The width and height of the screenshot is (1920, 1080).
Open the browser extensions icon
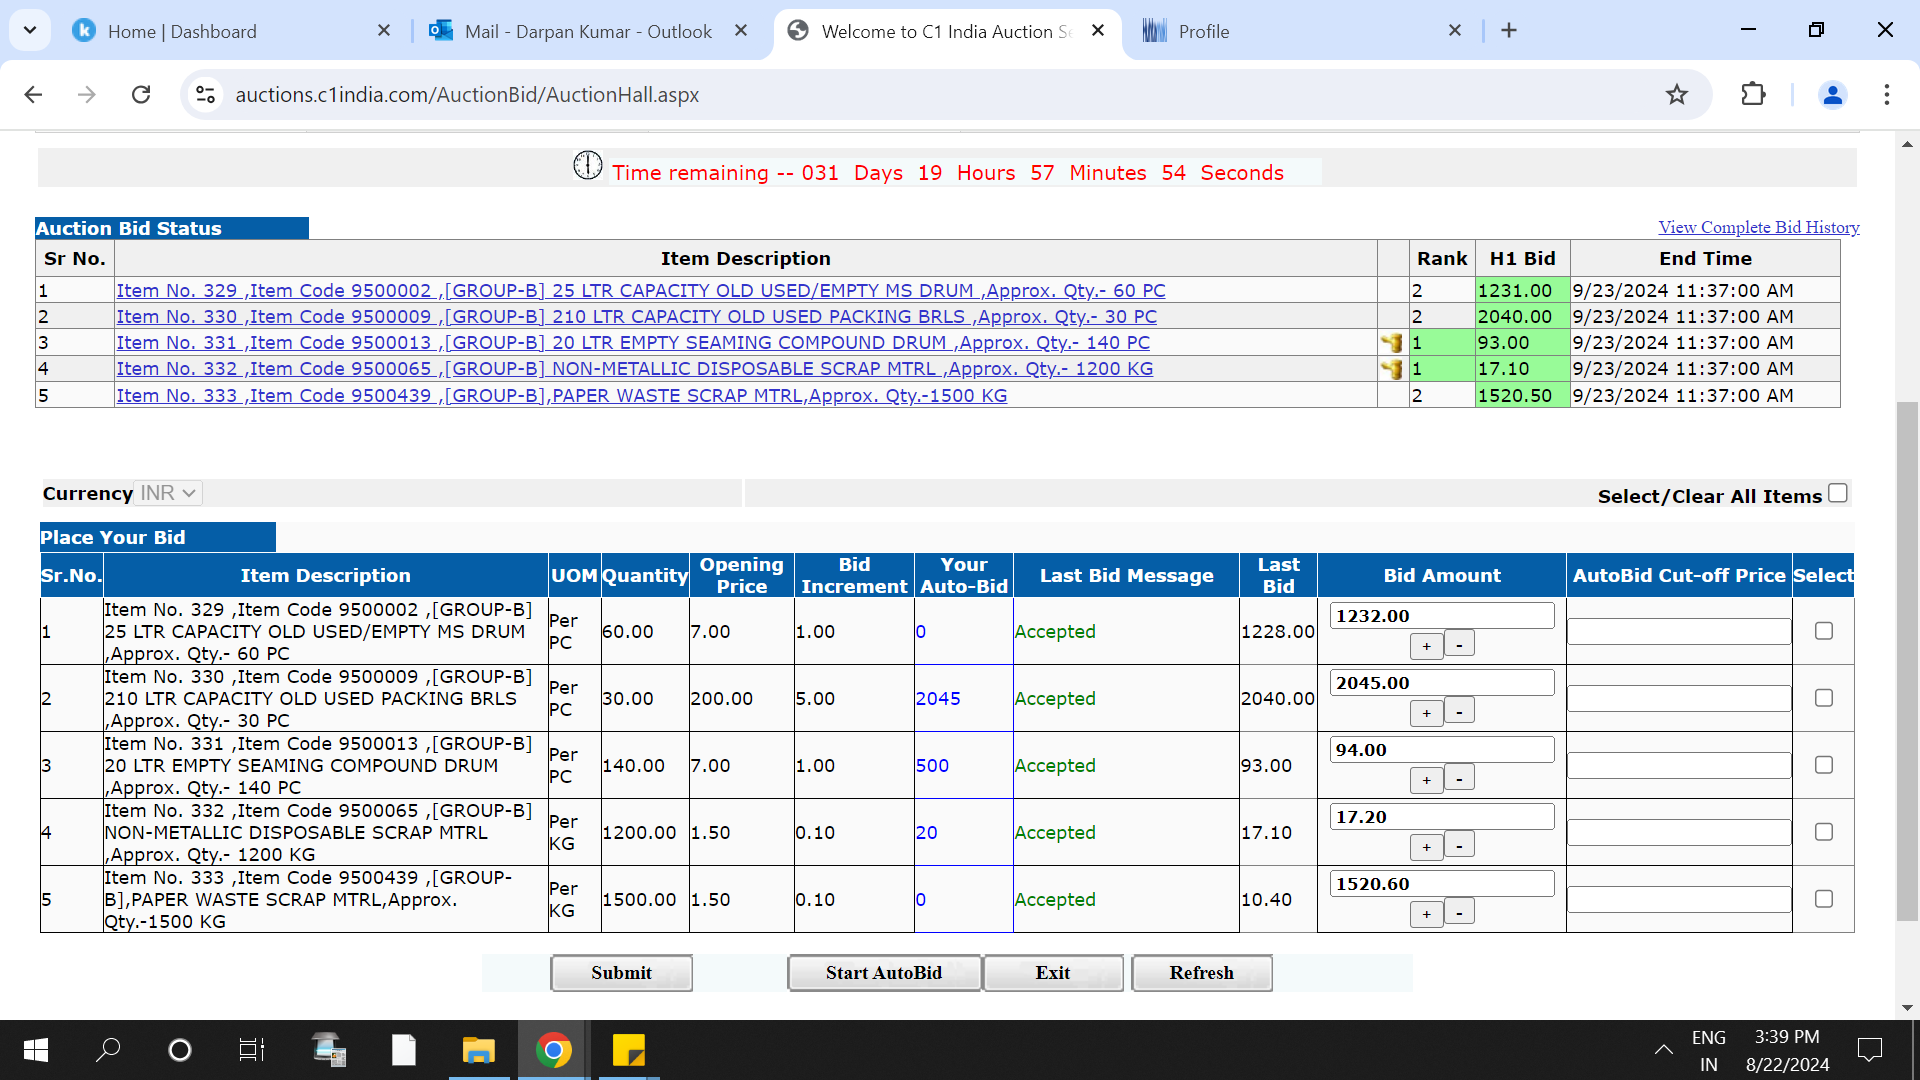coord(1753,95)
